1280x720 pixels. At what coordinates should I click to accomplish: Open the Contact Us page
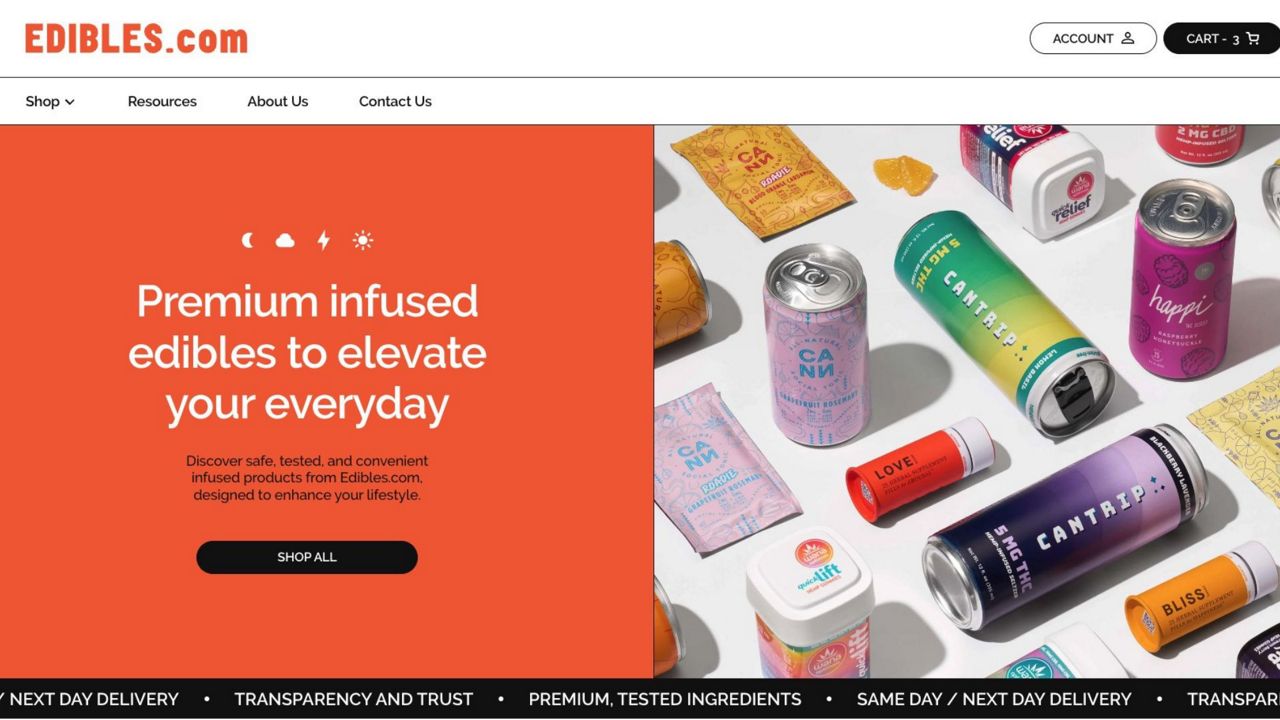click(x=395, y=101)
